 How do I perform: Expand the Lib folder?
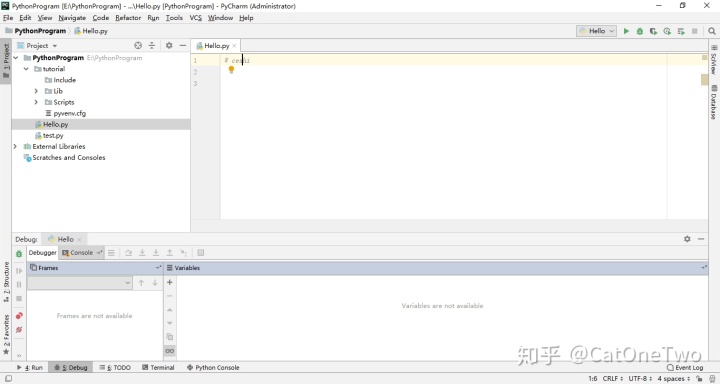(36, 91)
